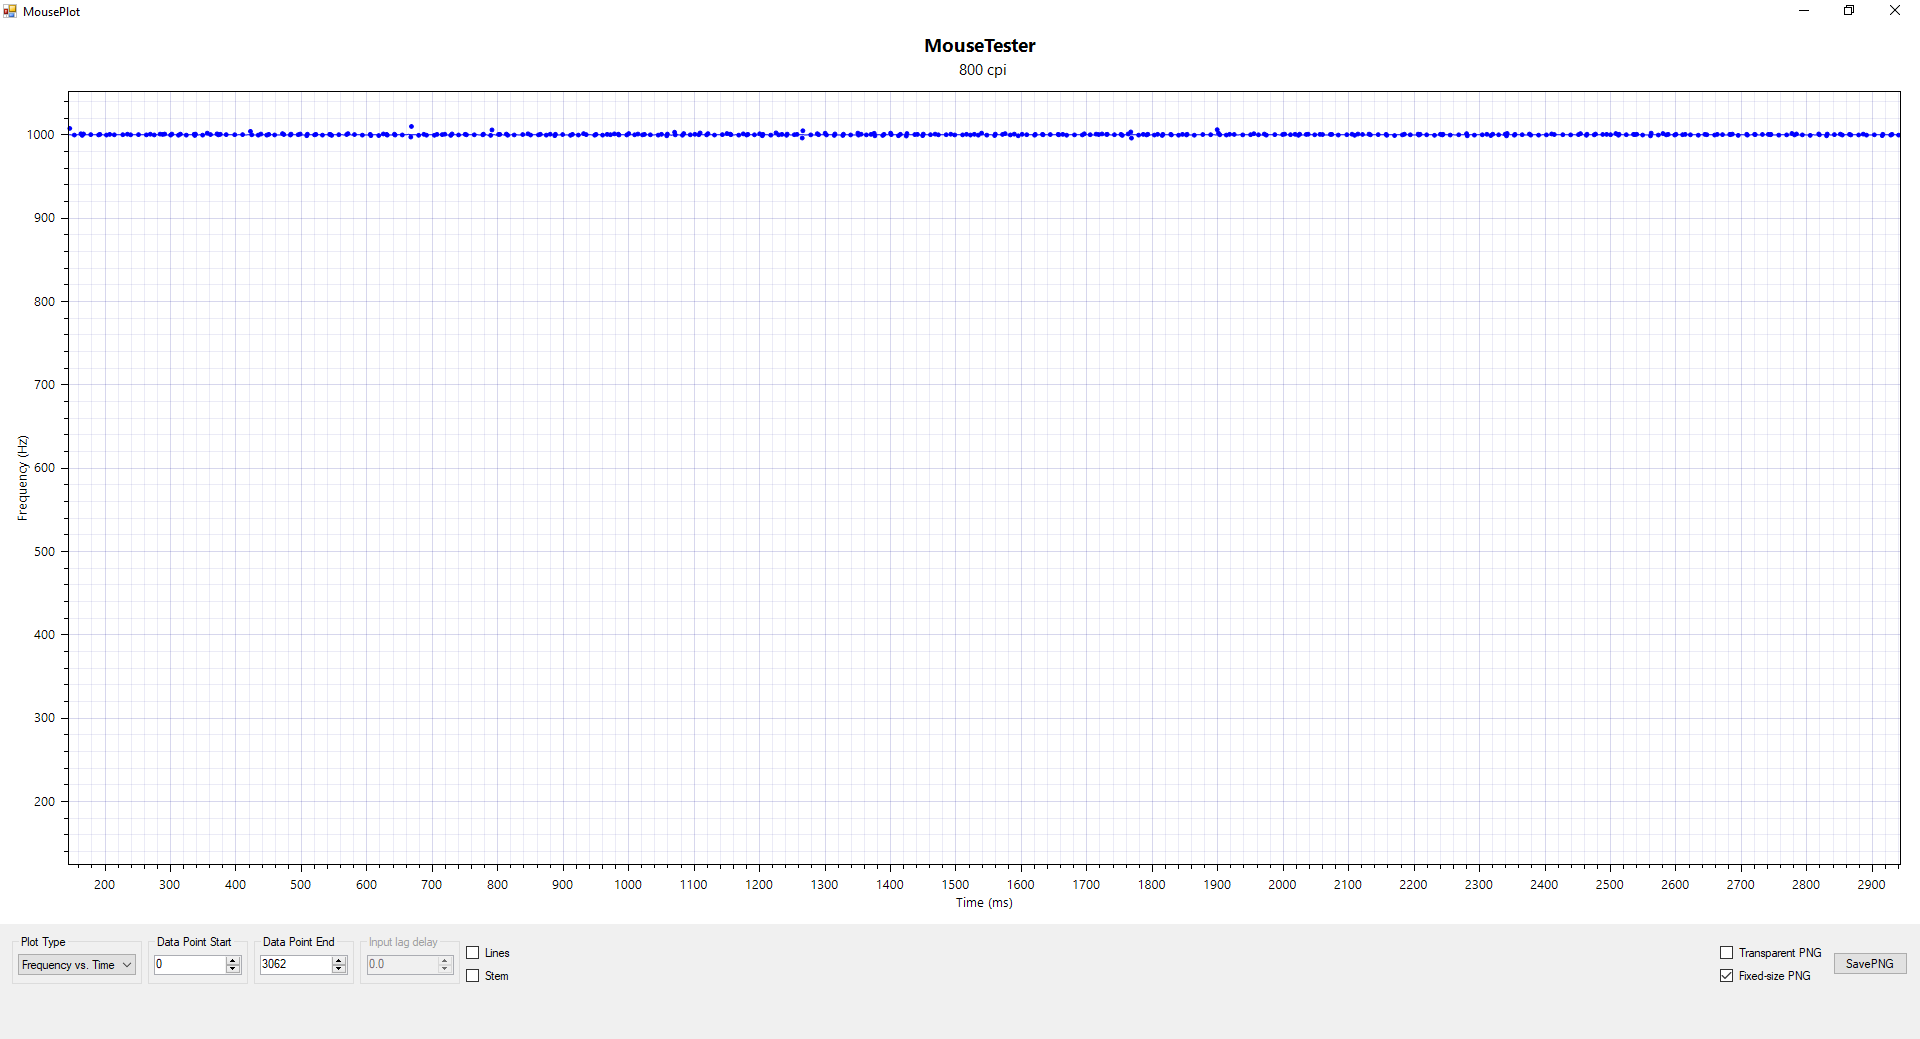The width and height of the screenshot is (1920, 1039).
Task: Toggle the Transparent PNG checkbox
Action: pyautogui.click(x=1726, y=953)
